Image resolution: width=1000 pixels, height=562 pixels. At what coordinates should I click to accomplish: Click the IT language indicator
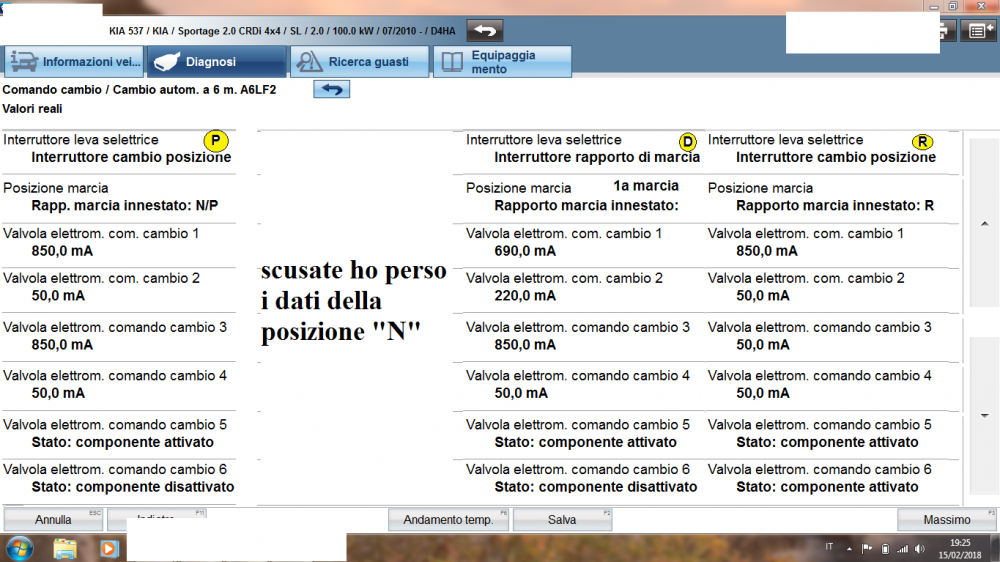829,547
